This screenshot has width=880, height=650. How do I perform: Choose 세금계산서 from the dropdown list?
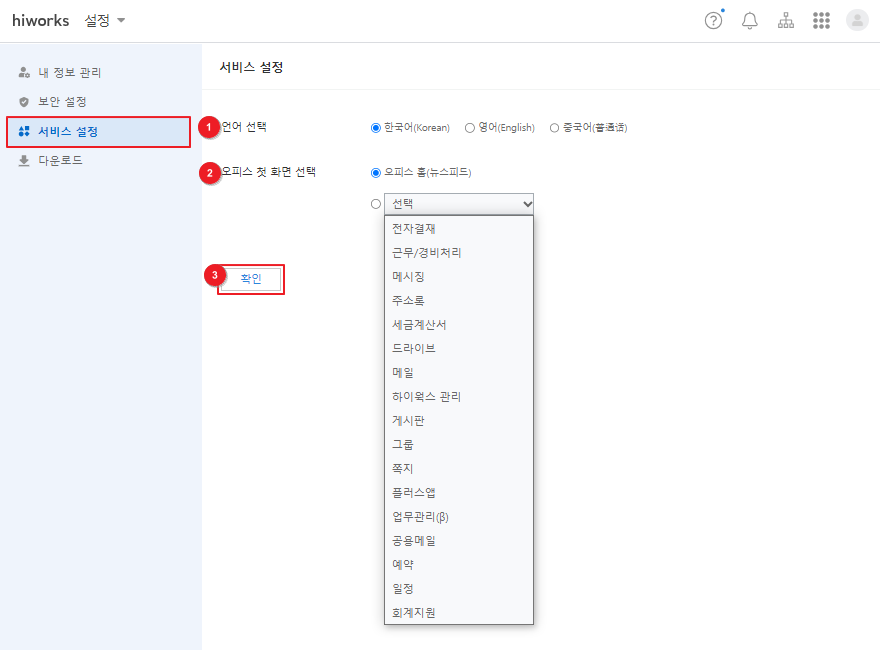459,324
